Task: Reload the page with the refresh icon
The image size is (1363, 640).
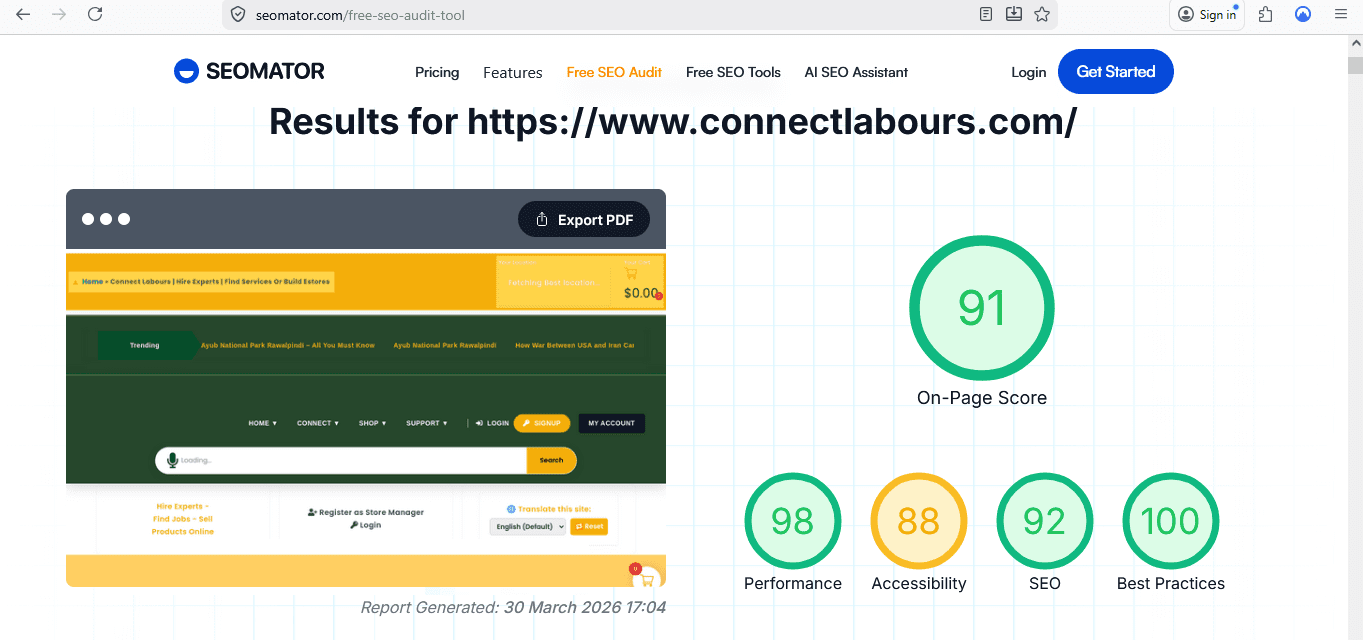Action: [95, 14]
